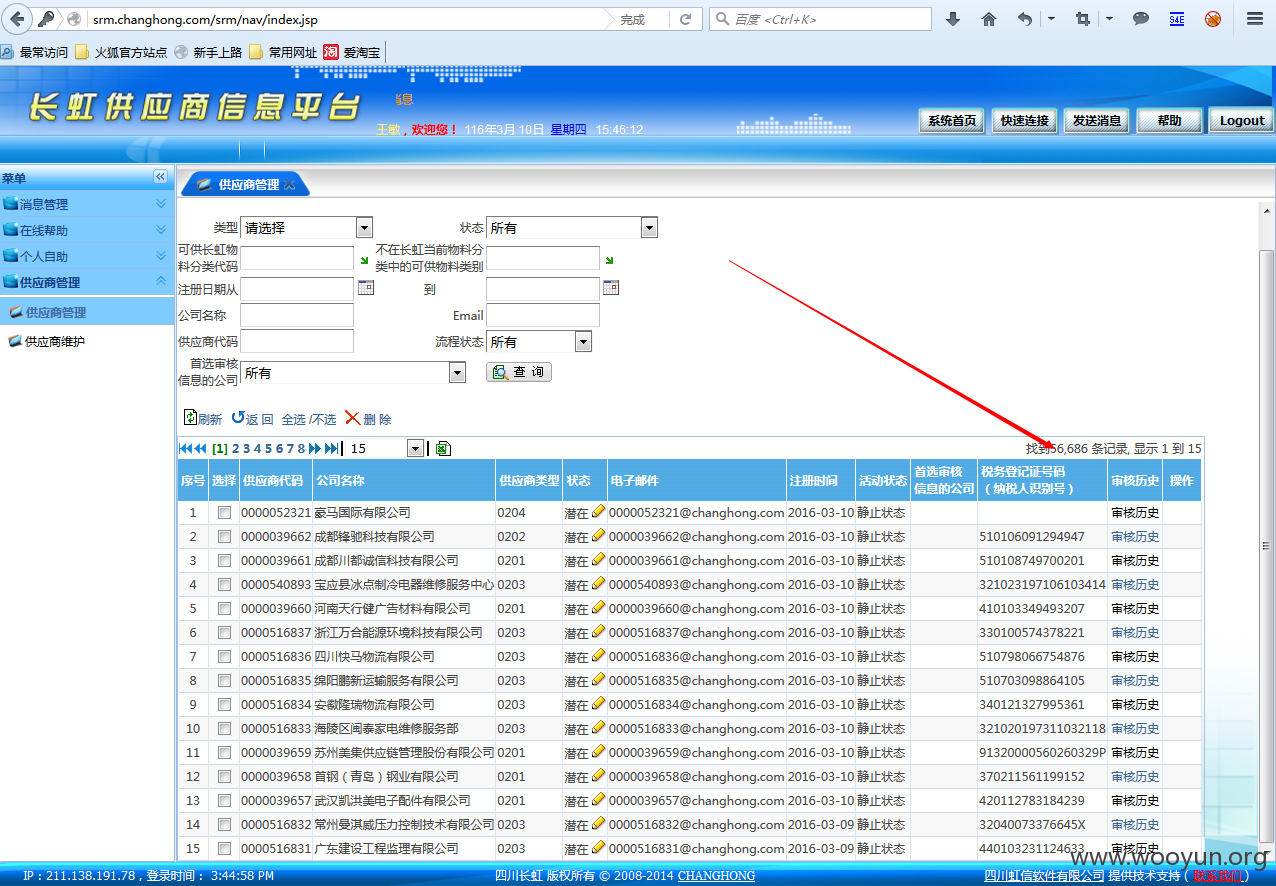Collapse the 菜单 sidebar with double-arrow icon
Viewport: 1276px width, 886px height.
click(160, 177)
